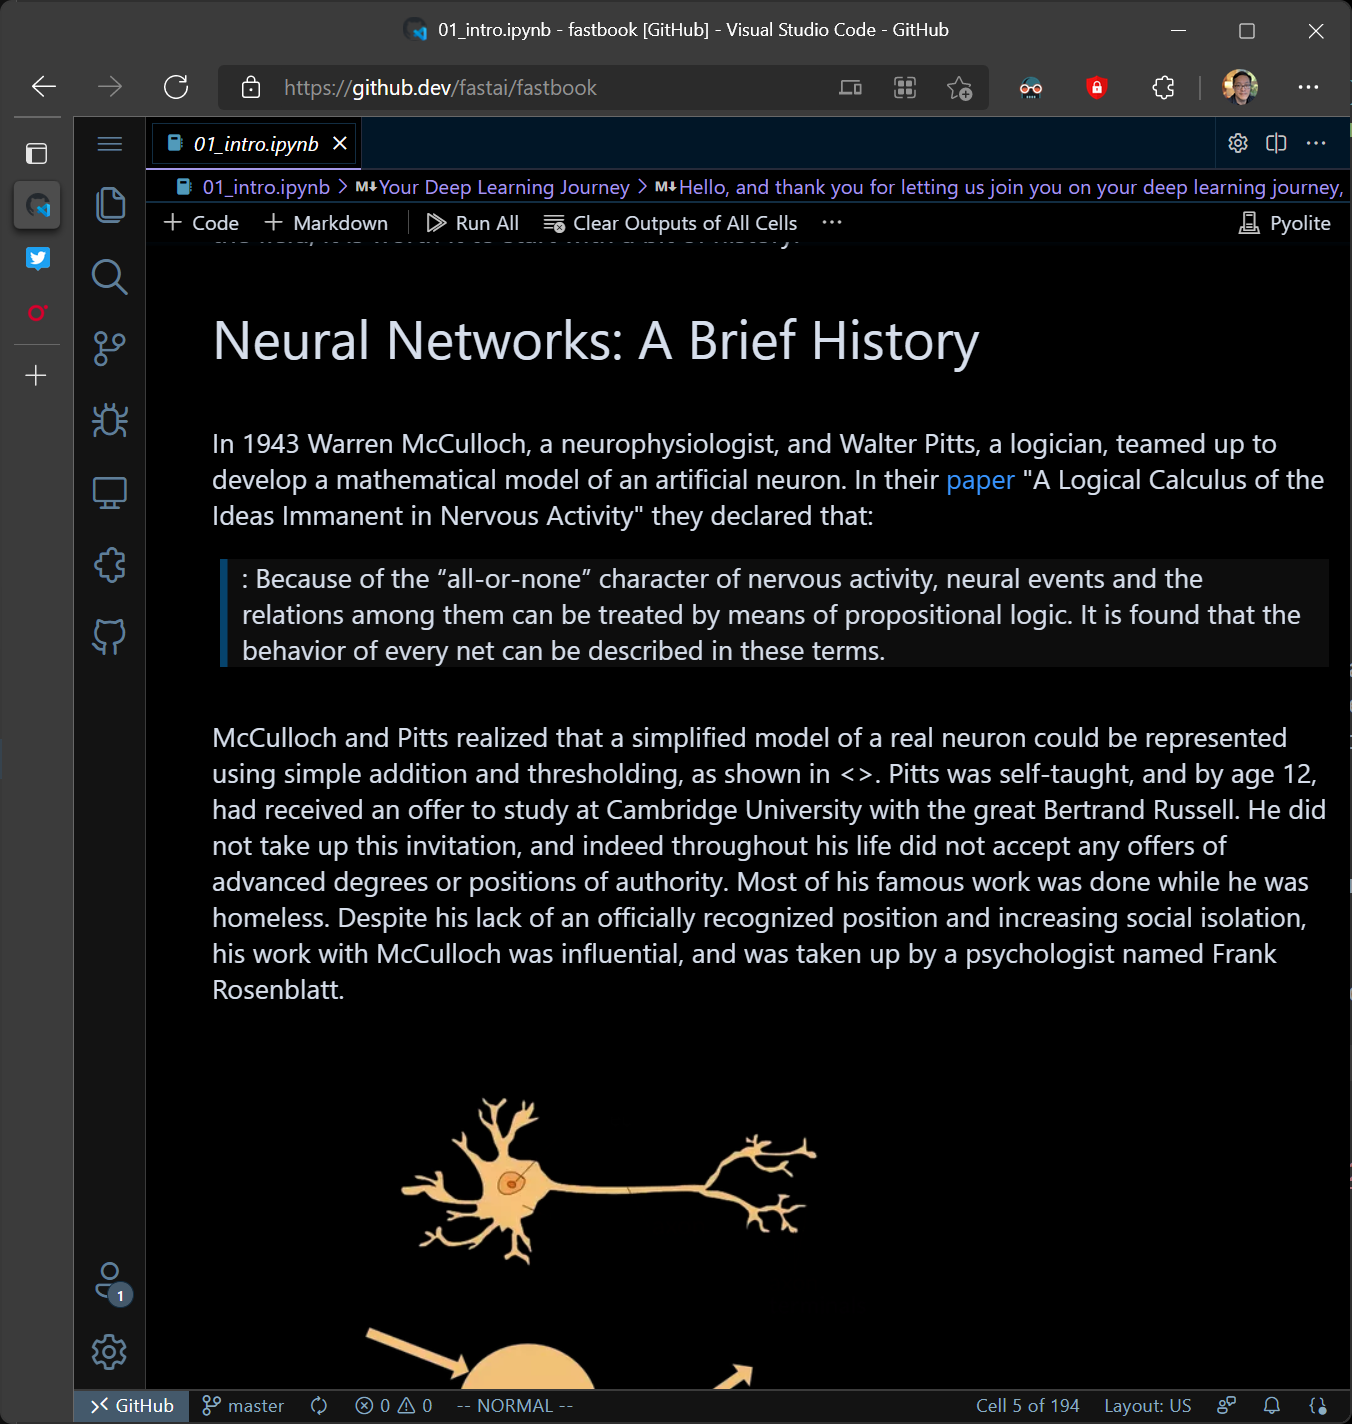Open Manage gear at sidebar bottom
The height and width of the screenshot is (1424, 1352).
pyautogui.click(x=109, y=1352)
